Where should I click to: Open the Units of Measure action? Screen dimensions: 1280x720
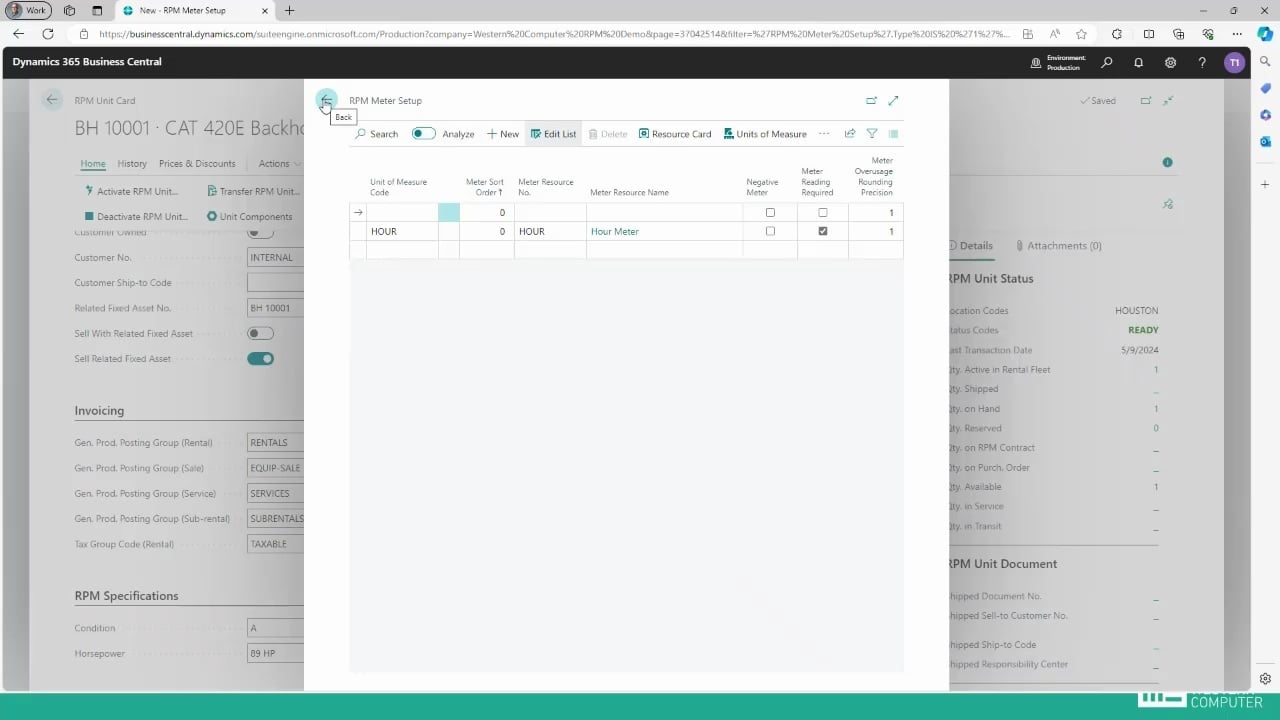764,134
